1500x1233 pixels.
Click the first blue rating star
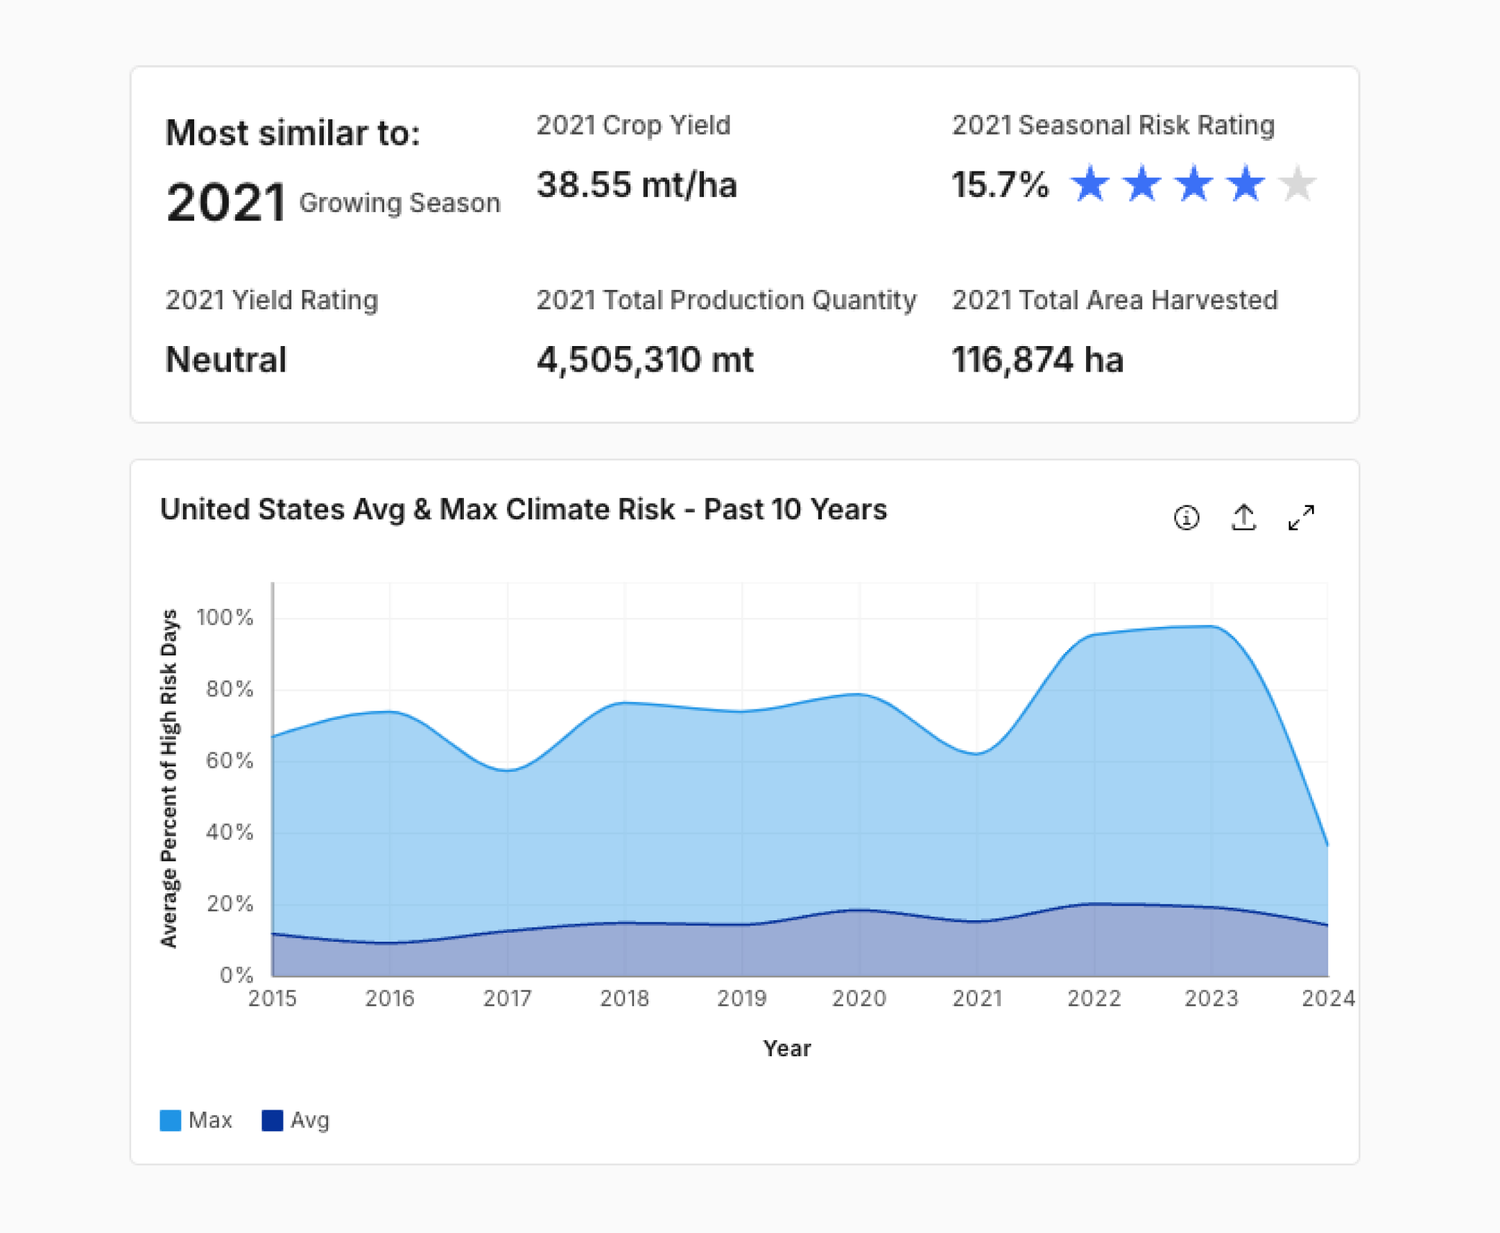pyautogui.click(x=1090, y=184)
